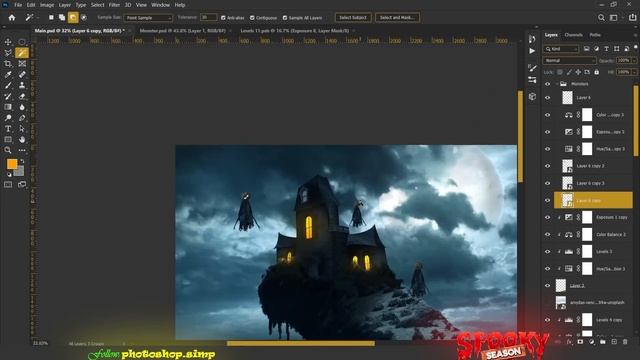Click the Tolerance input field
The image size is (640, 360).
tap(209, 18)
